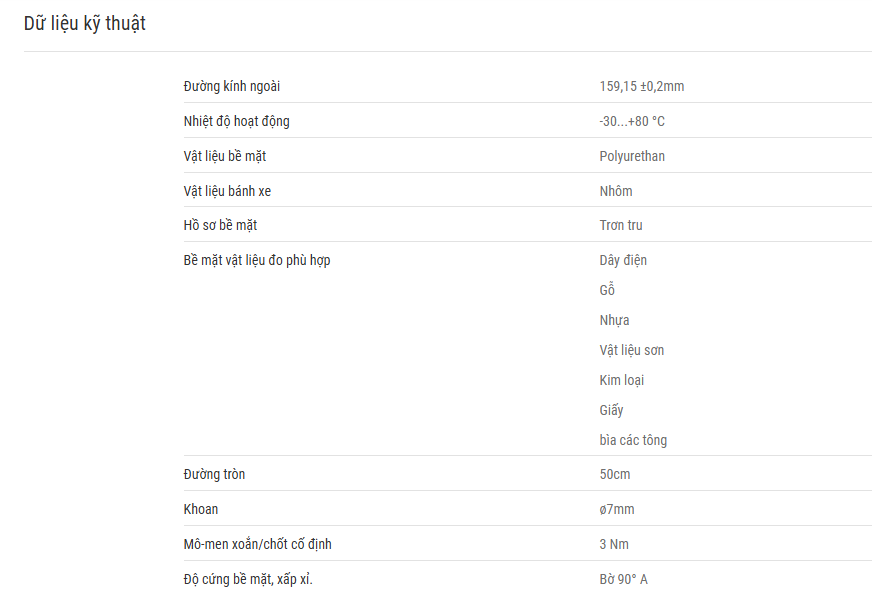Image resolution: width=872 pixels, height=612 pixels.
Task: Select the 'Đường kính ngoài' label
Action: tap(232, 86)
